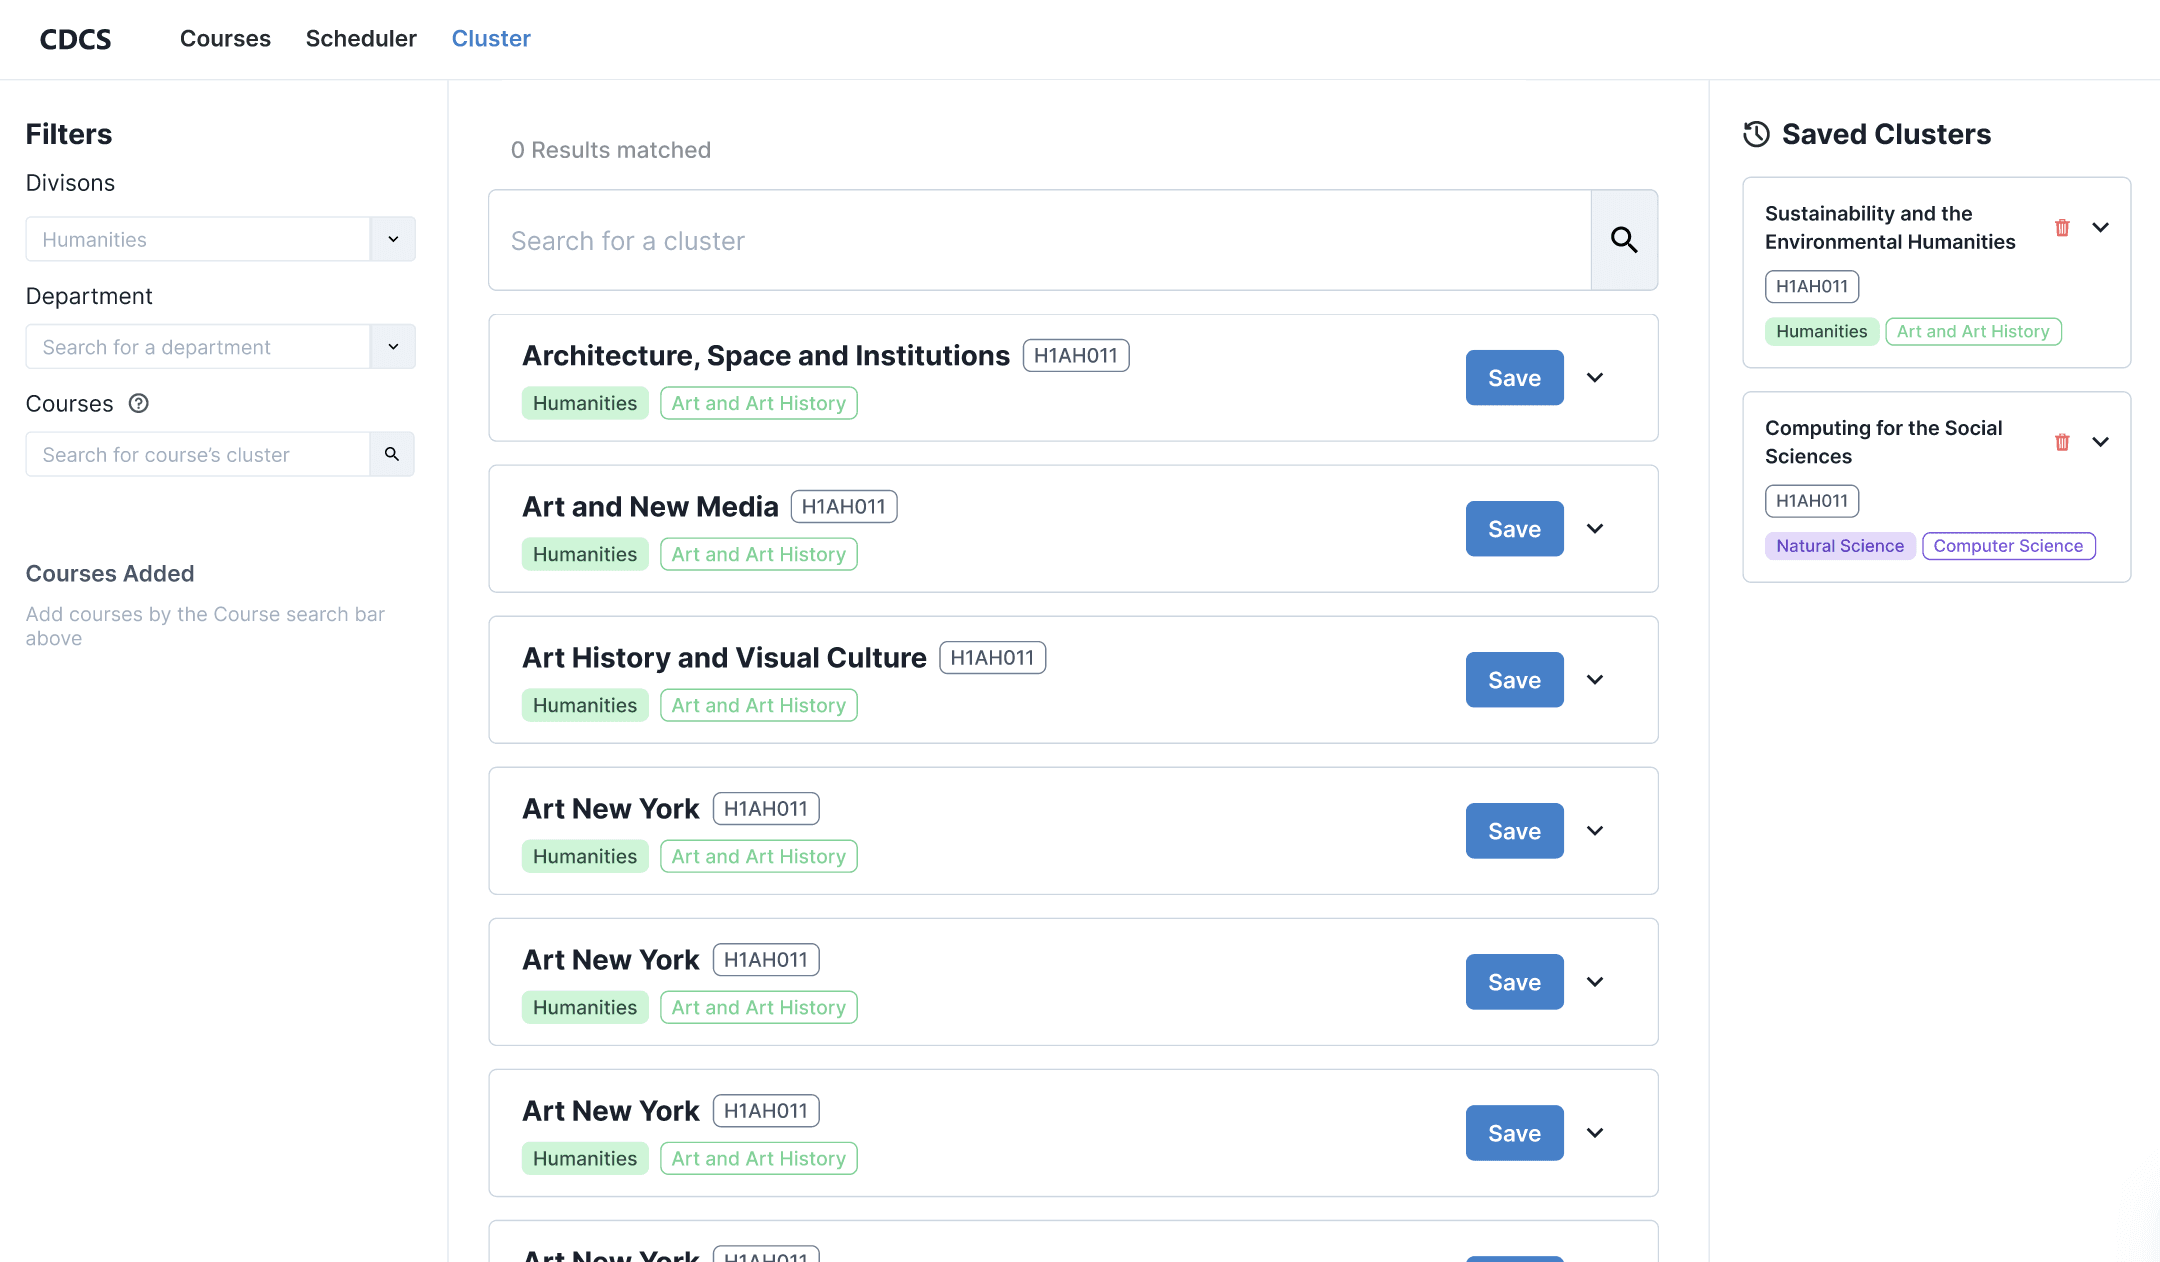
Task: Save Architecture, Space and Institutions cluster
Action: pos(1514,378)
